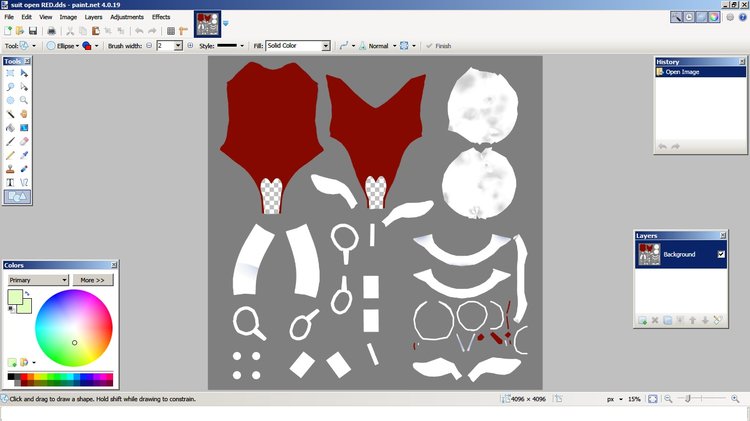Screen dimensions: 750x421
Task: Select the Open Image history entry
Action: [x=700, y=72]
